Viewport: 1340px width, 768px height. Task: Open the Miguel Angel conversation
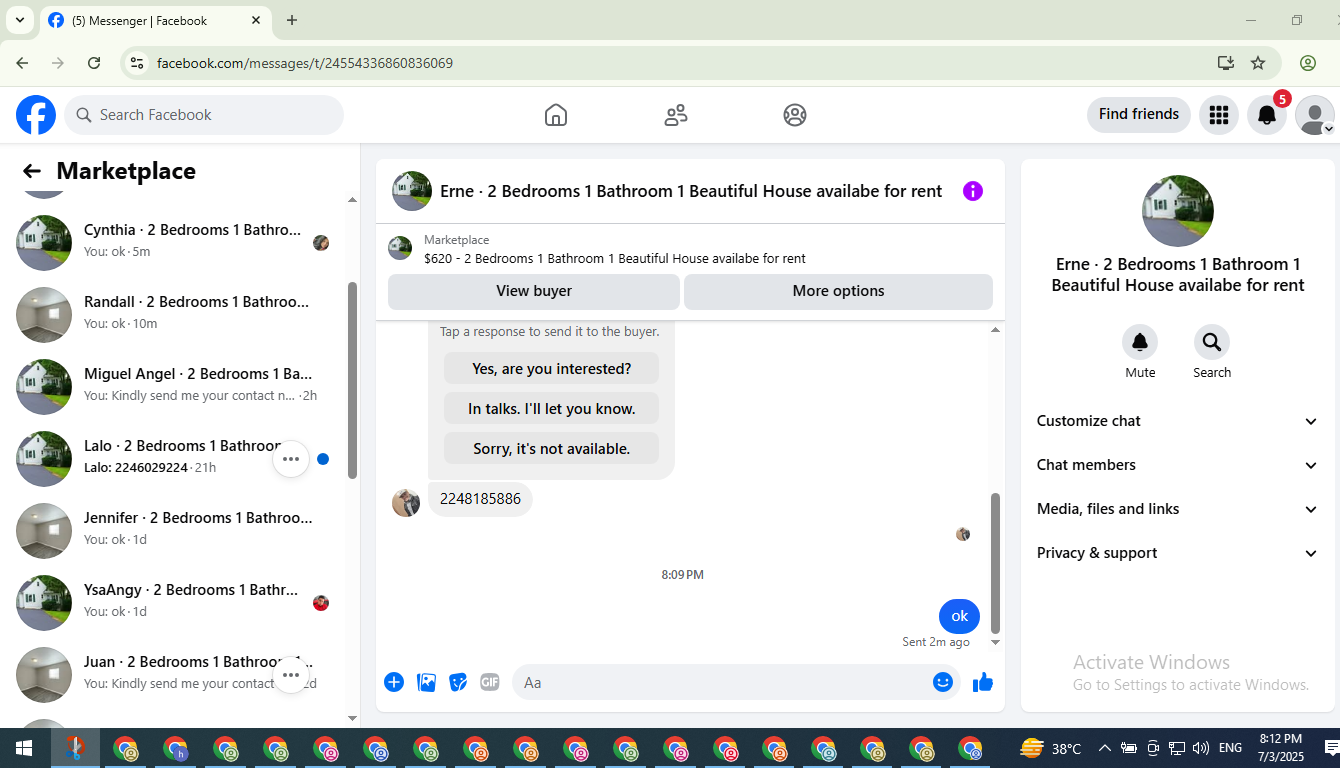pos(173,387)
